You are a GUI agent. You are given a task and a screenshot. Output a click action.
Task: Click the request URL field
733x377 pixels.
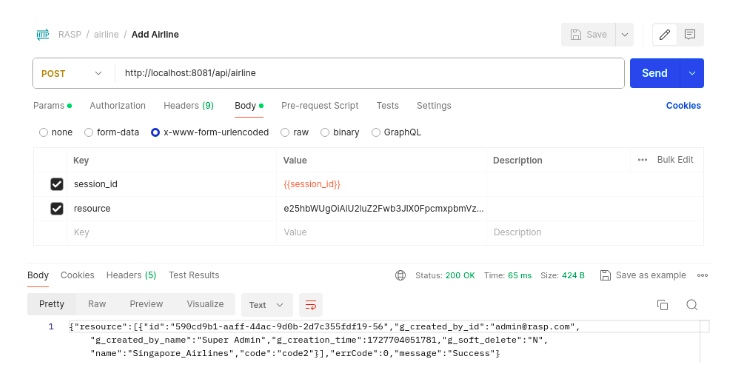click(x=369, y=73)
